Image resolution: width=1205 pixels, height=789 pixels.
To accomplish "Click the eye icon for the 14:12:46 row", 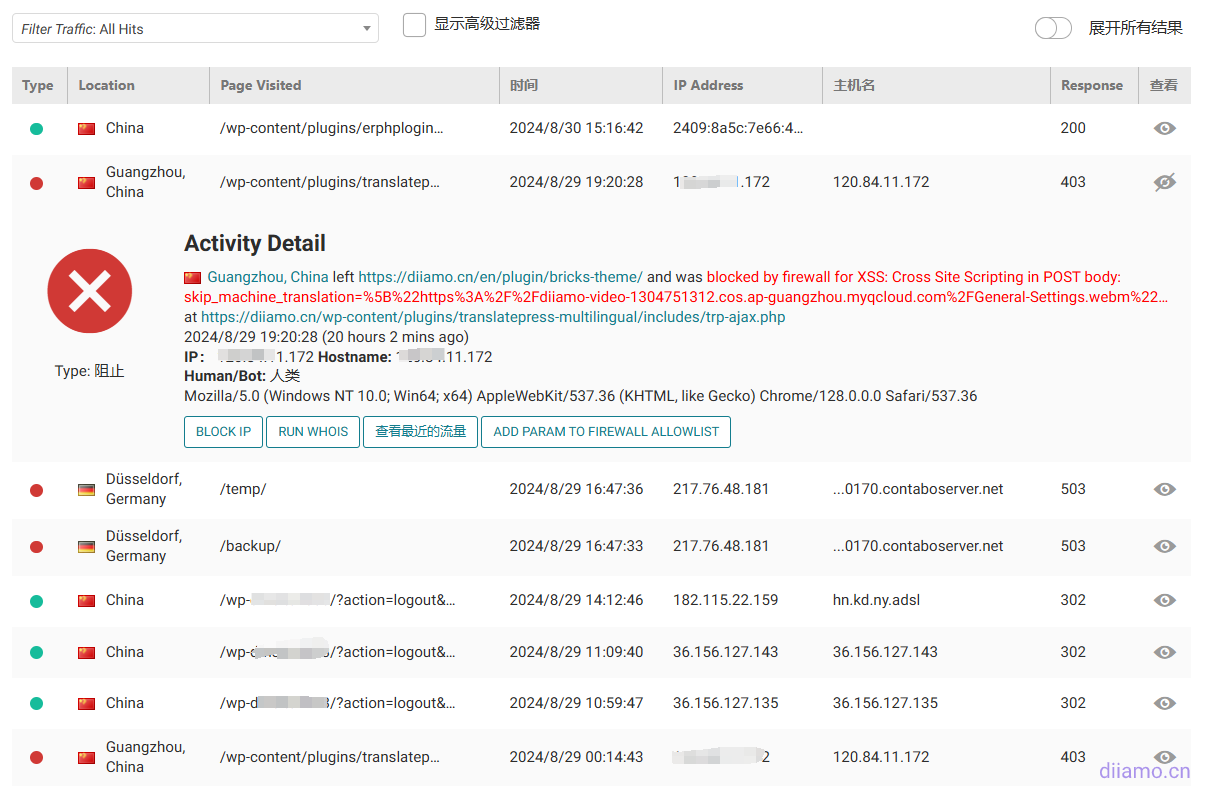I will (x=1163, y=600).
